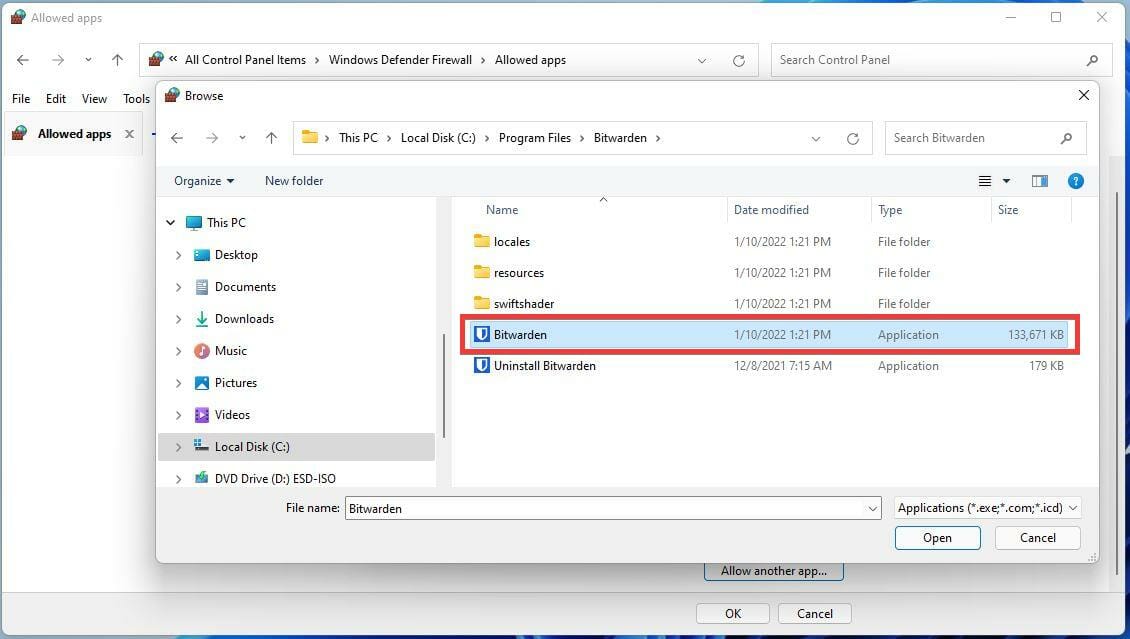
Task: Click Windows Defender Firewall breadcrumb
Action: click(x=400, y=60)
